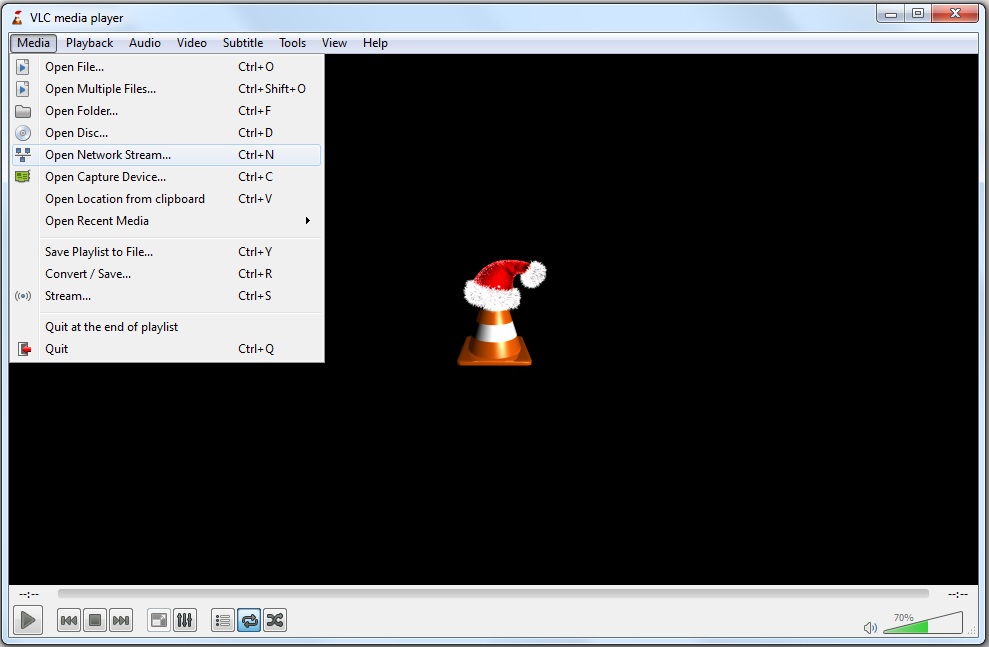This screenshot has height=647, width=989.
Task: Click the Stream broadcast icon
Action: coord(23,296)
